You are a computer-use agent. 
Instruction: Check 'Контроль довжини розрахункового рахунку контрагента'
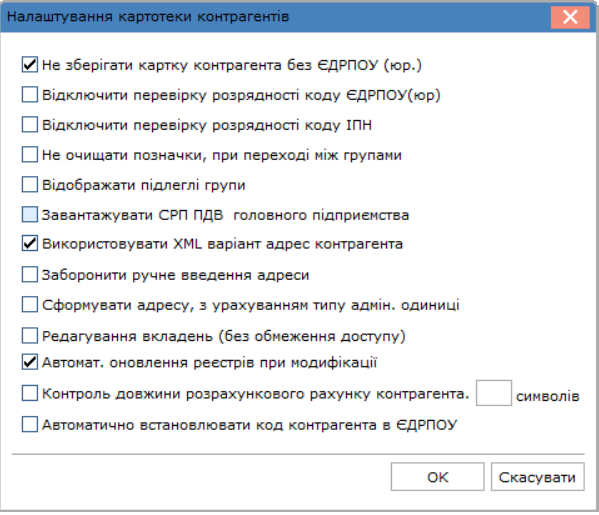(30, 393)
